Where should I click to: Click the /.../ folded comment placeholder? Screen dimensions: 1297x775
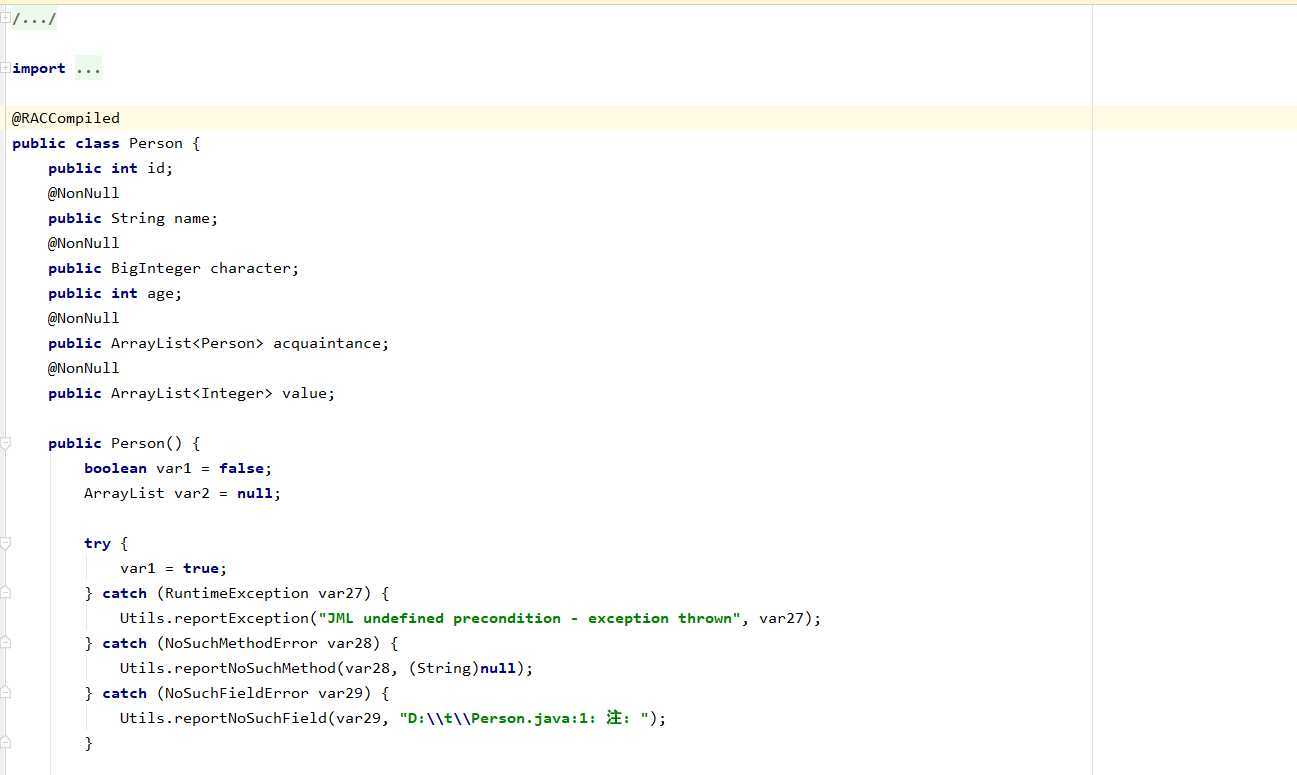pyautogui.click(x=34, y=18)
